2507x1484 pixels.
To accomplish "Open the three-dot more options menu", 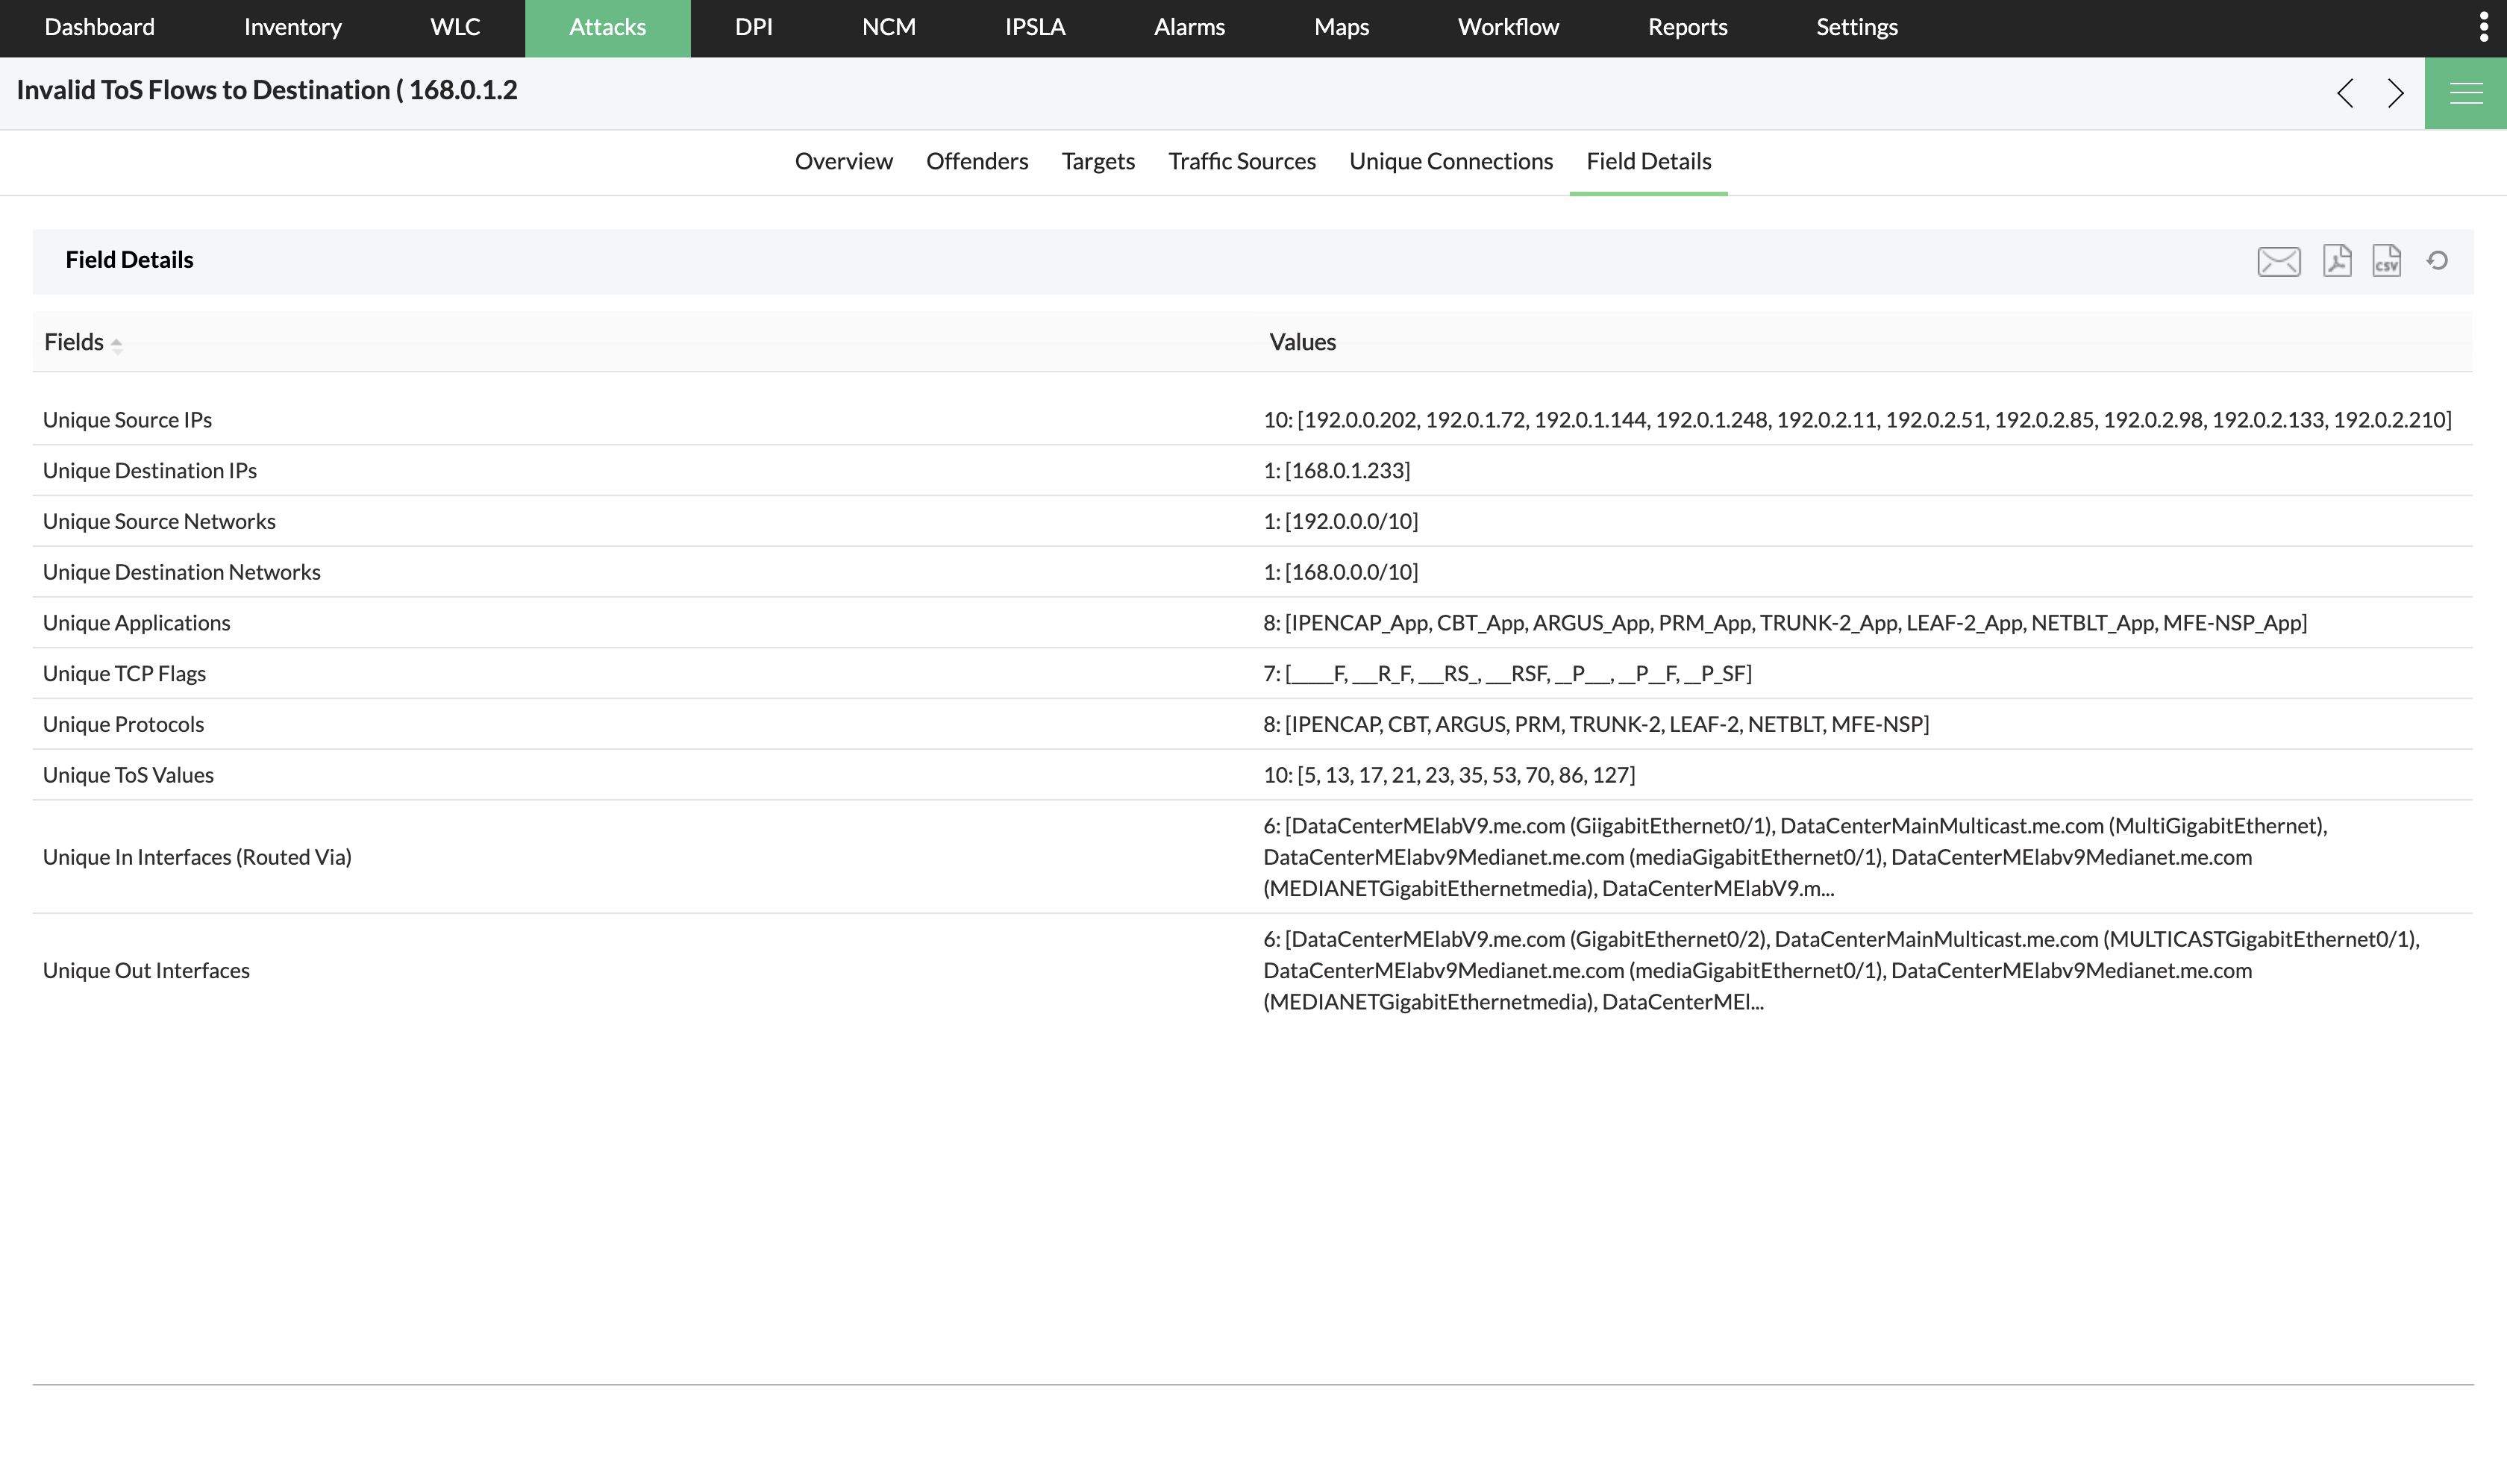I will tap(2483, 27).
